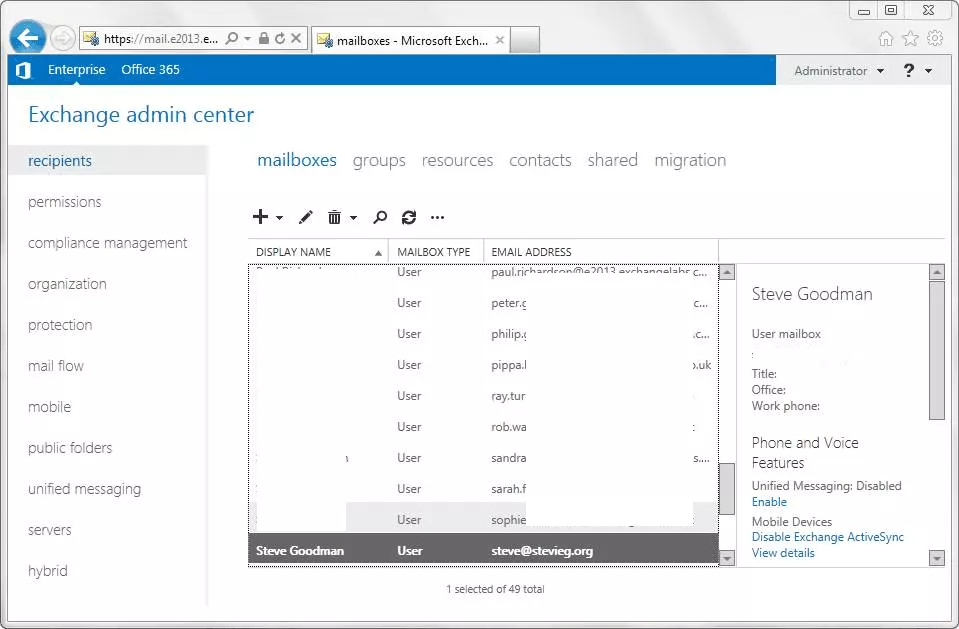Screen dimensions: 959x629
Task: Open servers in the left navigation
Action: (x=50, y=530)
